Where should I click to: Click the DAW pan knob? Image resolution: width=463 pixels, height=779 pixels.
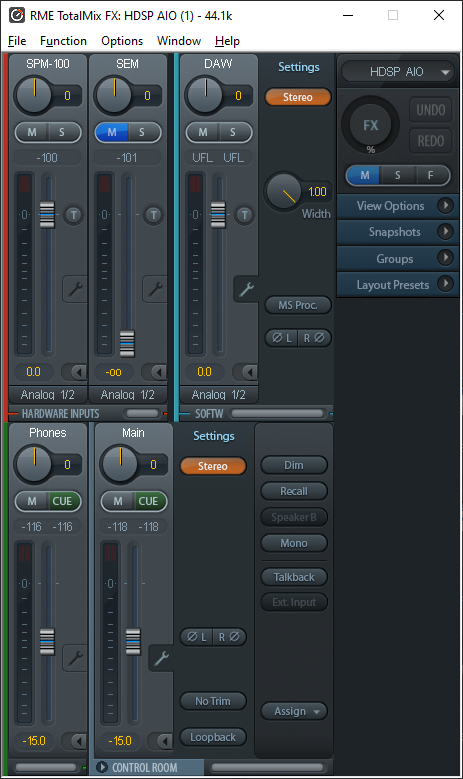pyautogui.click(x=205, y=95)
